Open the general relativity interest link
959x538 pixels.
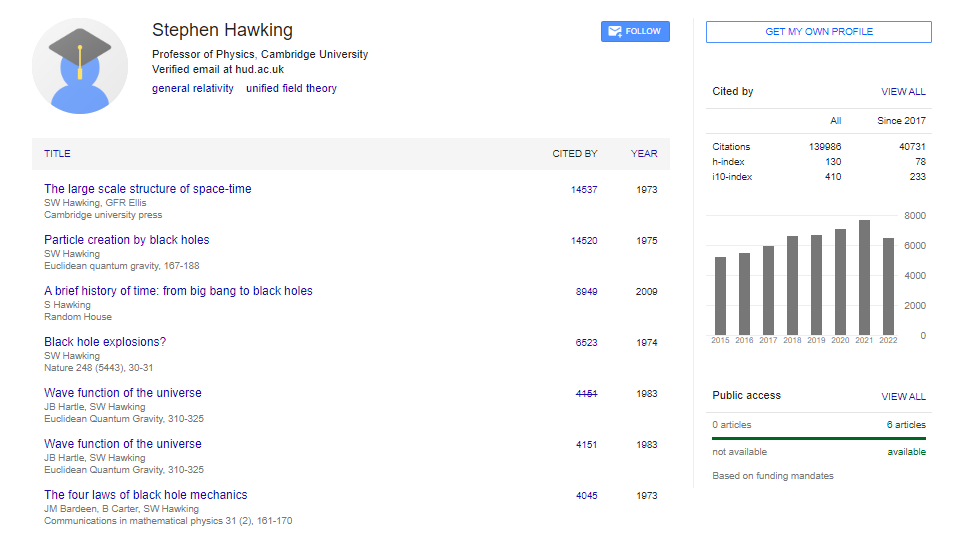193,88
